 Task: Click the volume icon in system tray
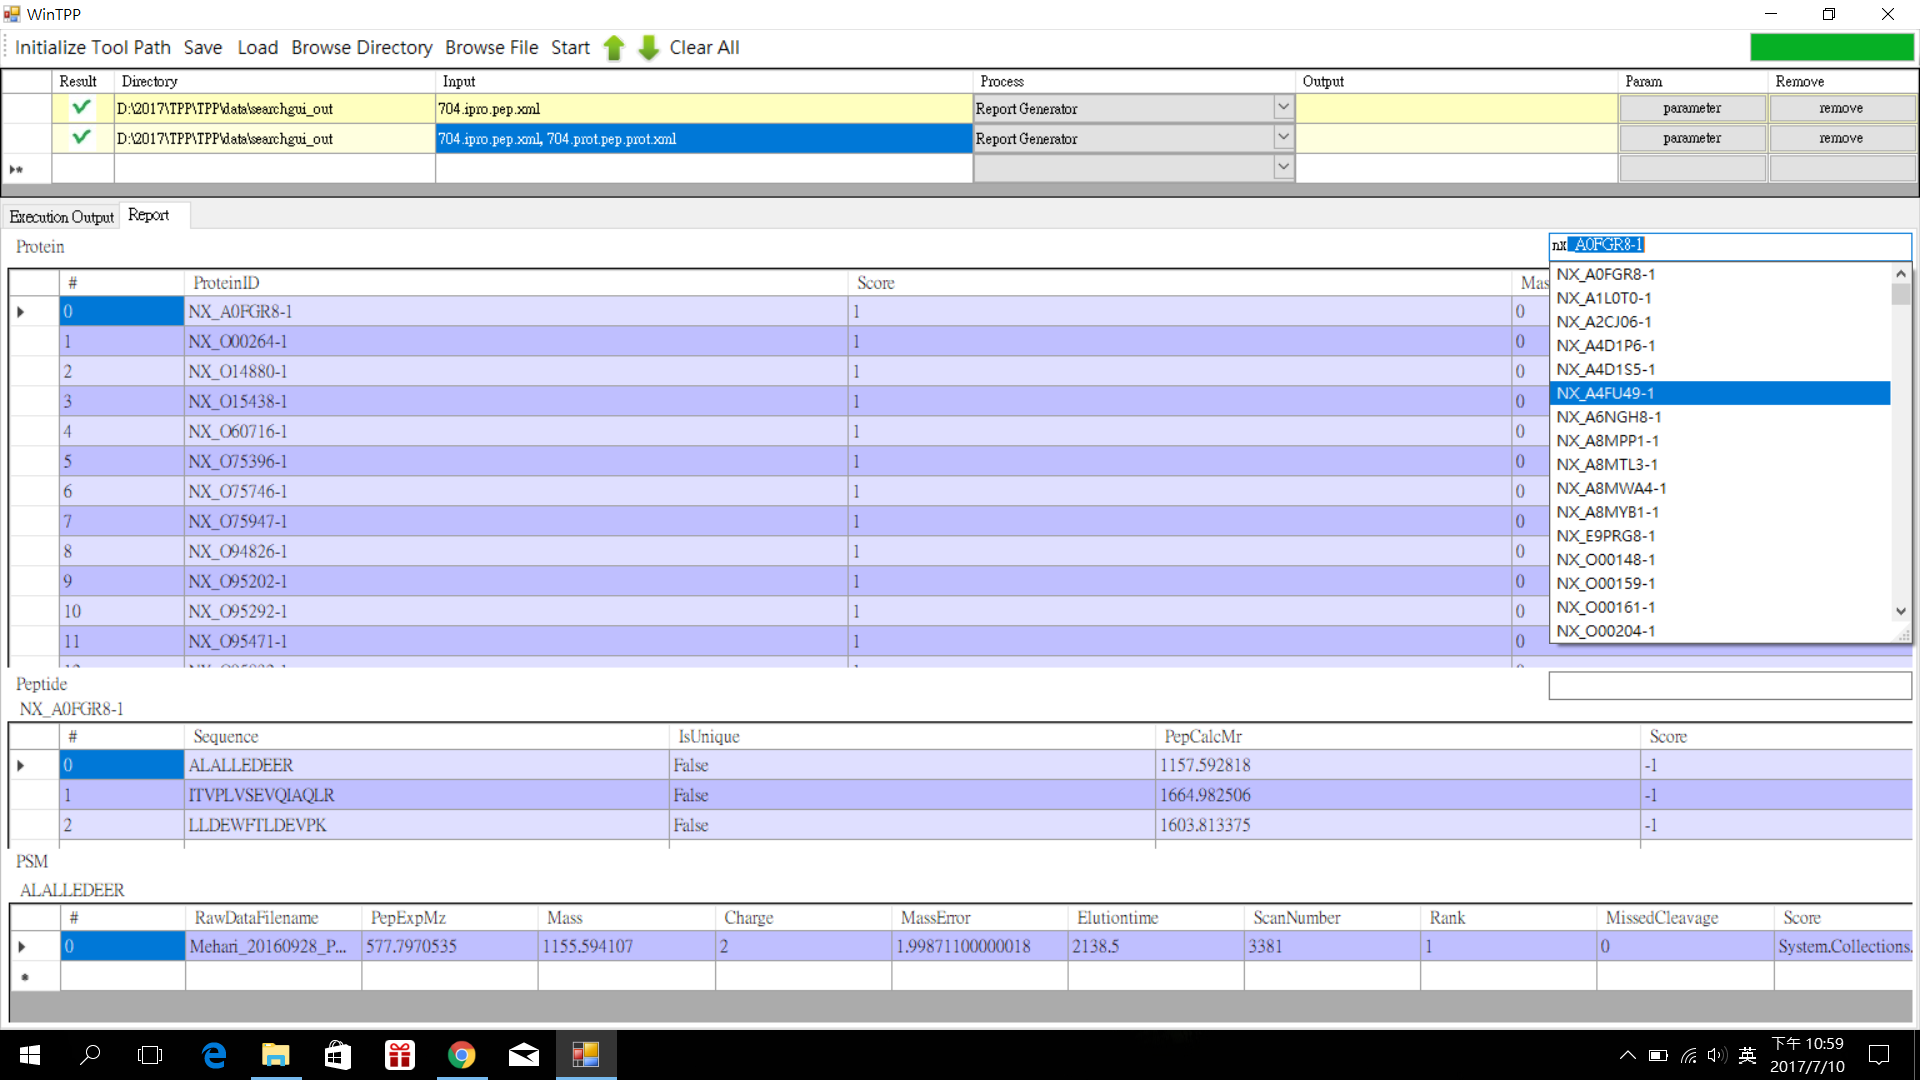click(x=1717, y=1055)
